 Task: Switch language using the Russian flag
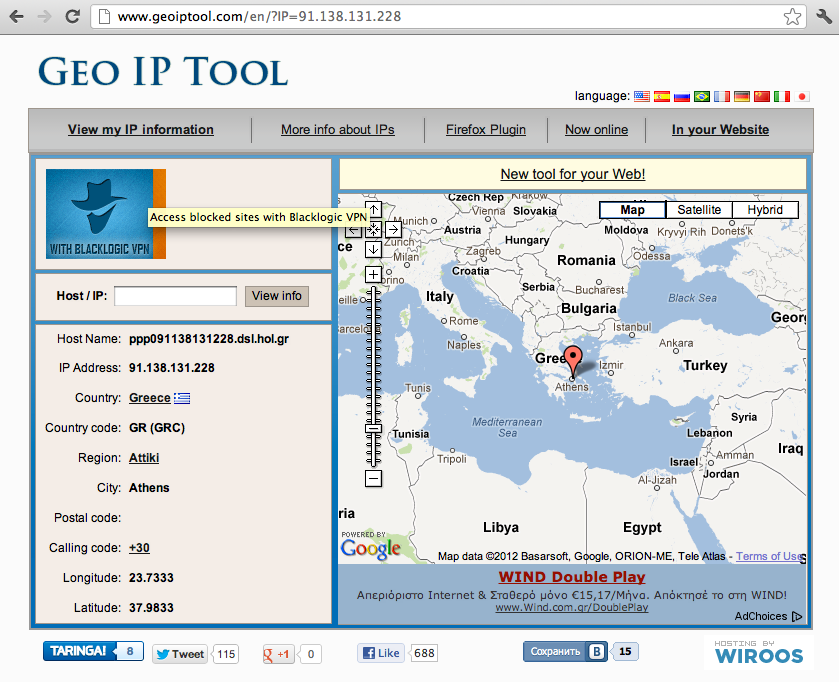coord(682,96)
